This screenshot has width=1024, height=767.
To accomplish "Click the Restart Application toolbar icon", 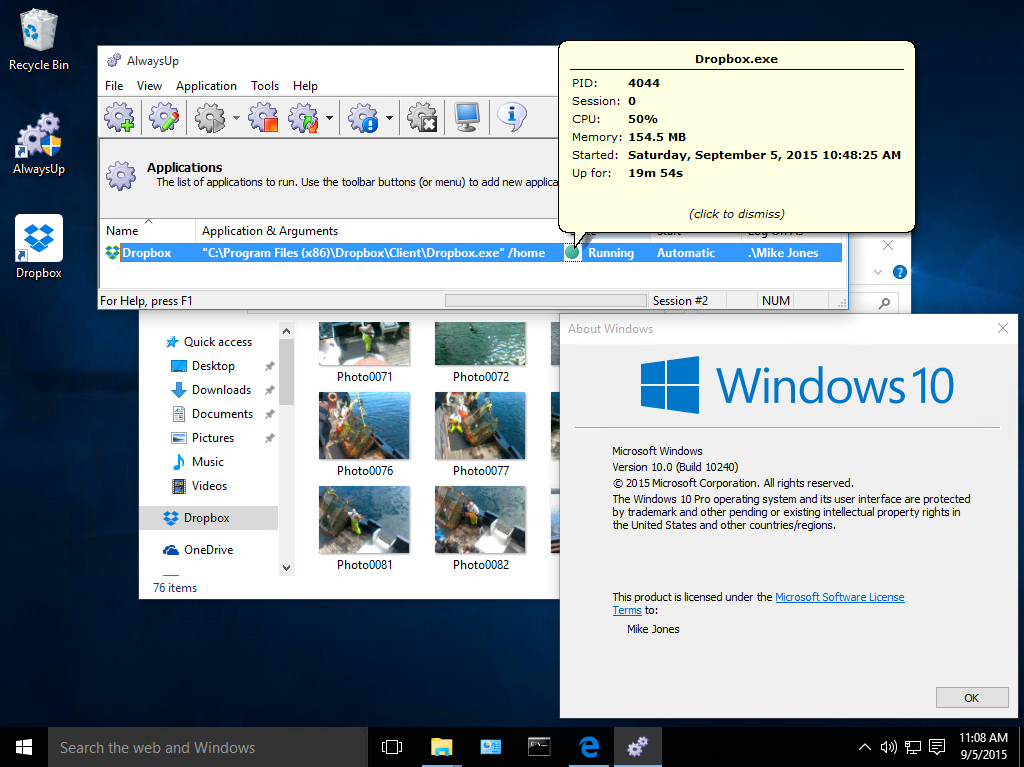I will (302, 118).
